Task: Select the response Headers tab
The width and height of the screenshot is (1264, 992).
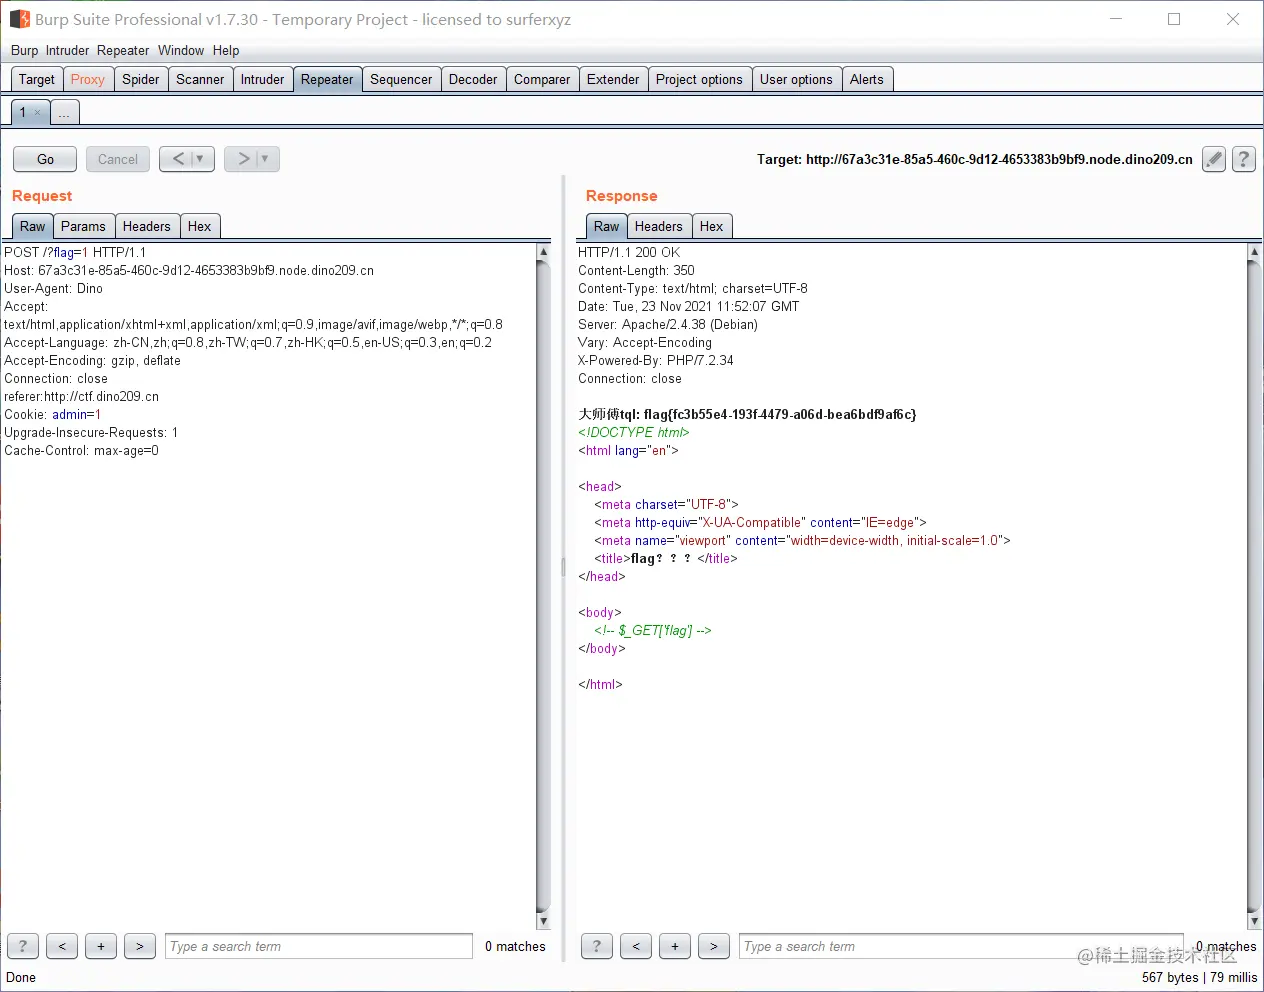Action: pyautogui.click(x=659, y=226)
